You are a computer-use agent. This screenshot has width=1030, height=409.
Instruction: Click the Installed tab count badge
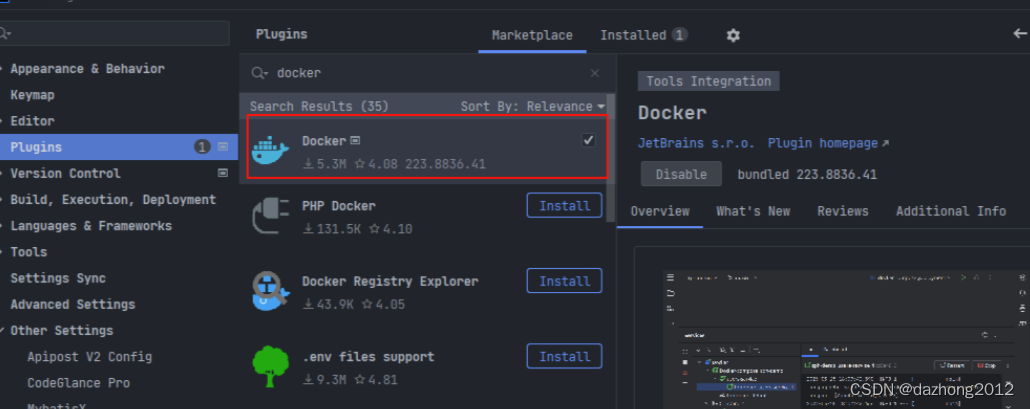point(680,35)
